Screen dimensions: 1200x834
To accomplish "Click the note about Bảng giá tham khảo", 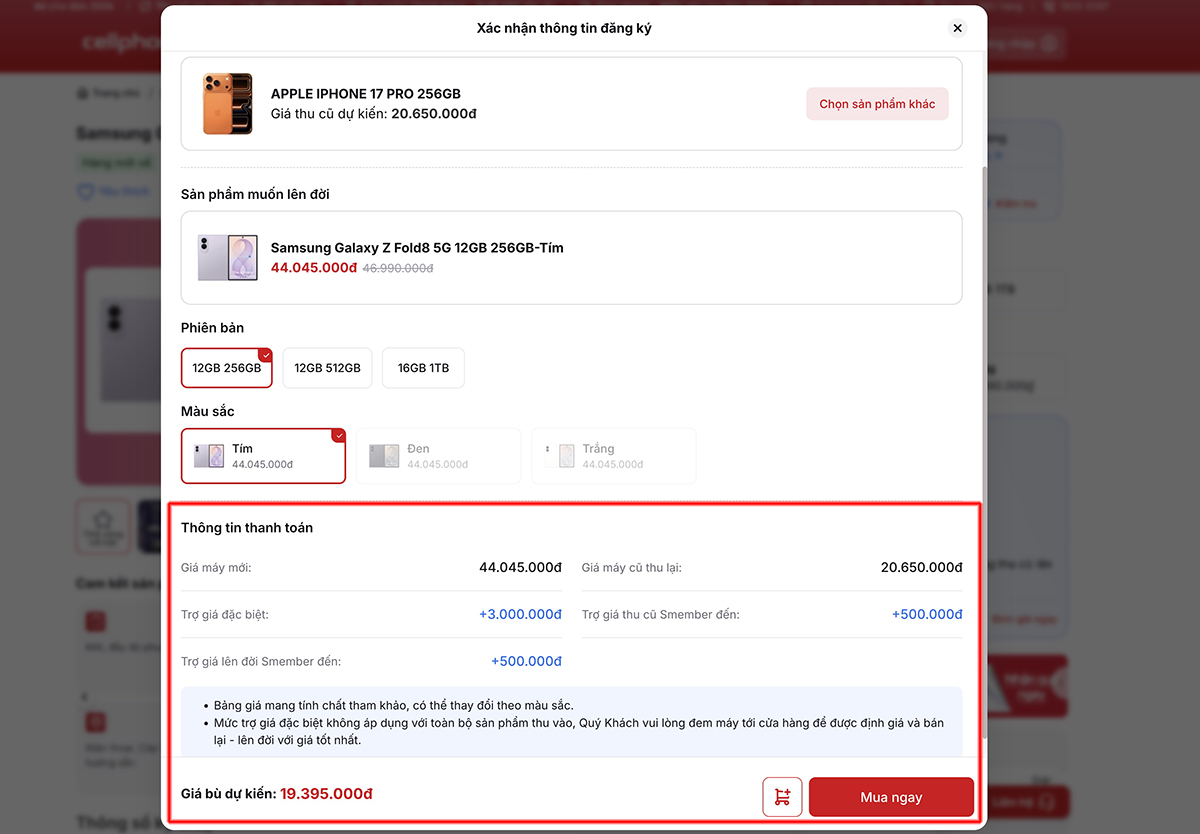I will click(393, 705).
